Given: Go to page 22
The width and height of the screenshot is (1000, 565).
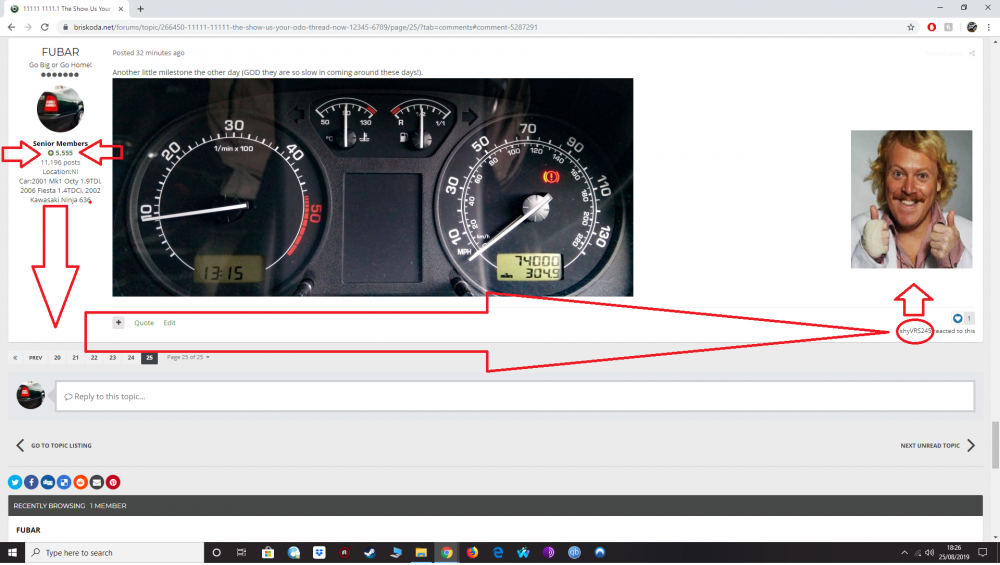Looking at the screenshot, I should 94,358.
